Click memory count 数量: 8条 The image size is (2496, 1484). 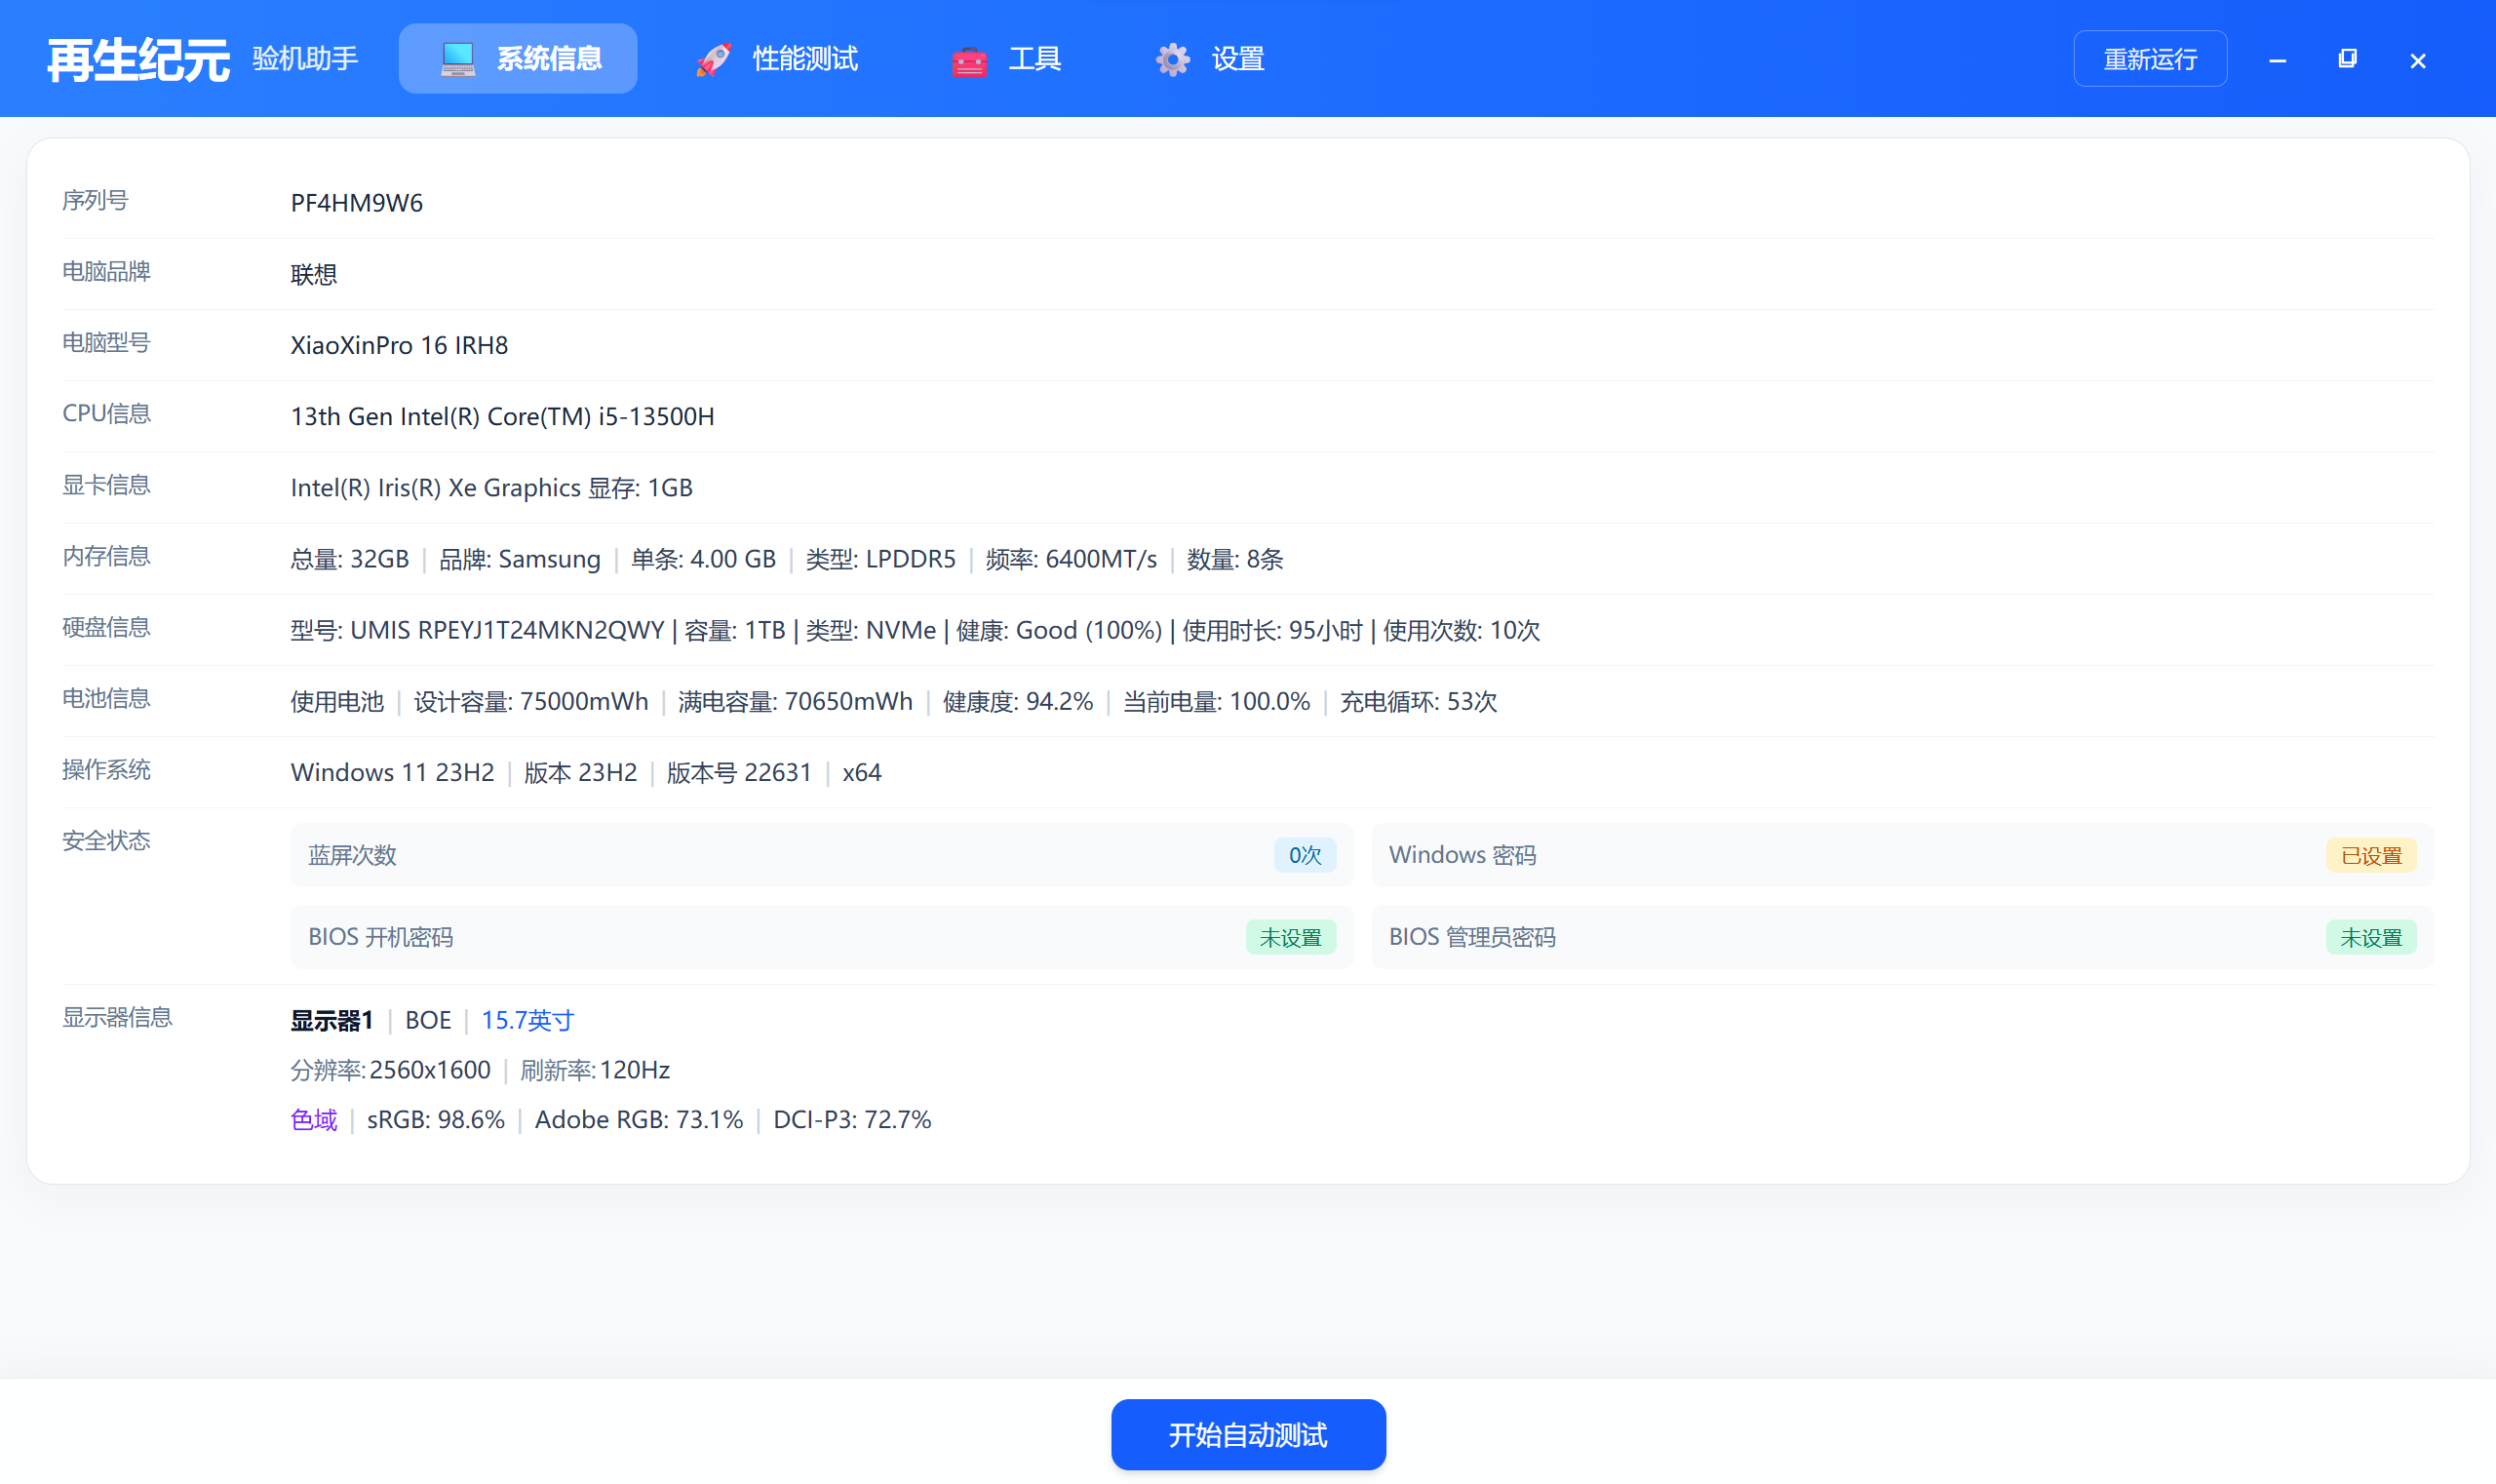pyautogui.click(x=1235, y=559)
